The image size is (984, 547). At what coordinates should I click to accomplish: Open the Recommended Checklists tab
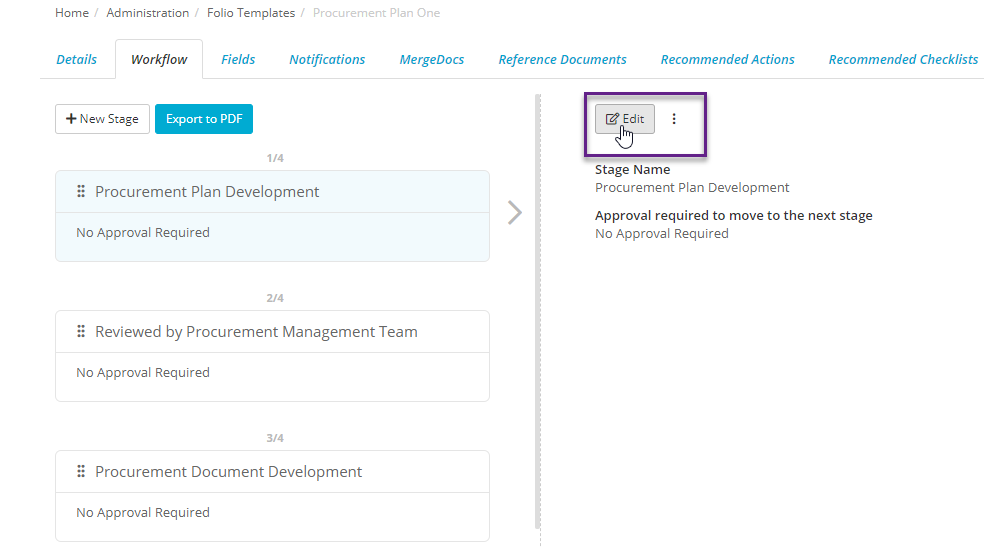pyautogui.click(x=903, y=60)
